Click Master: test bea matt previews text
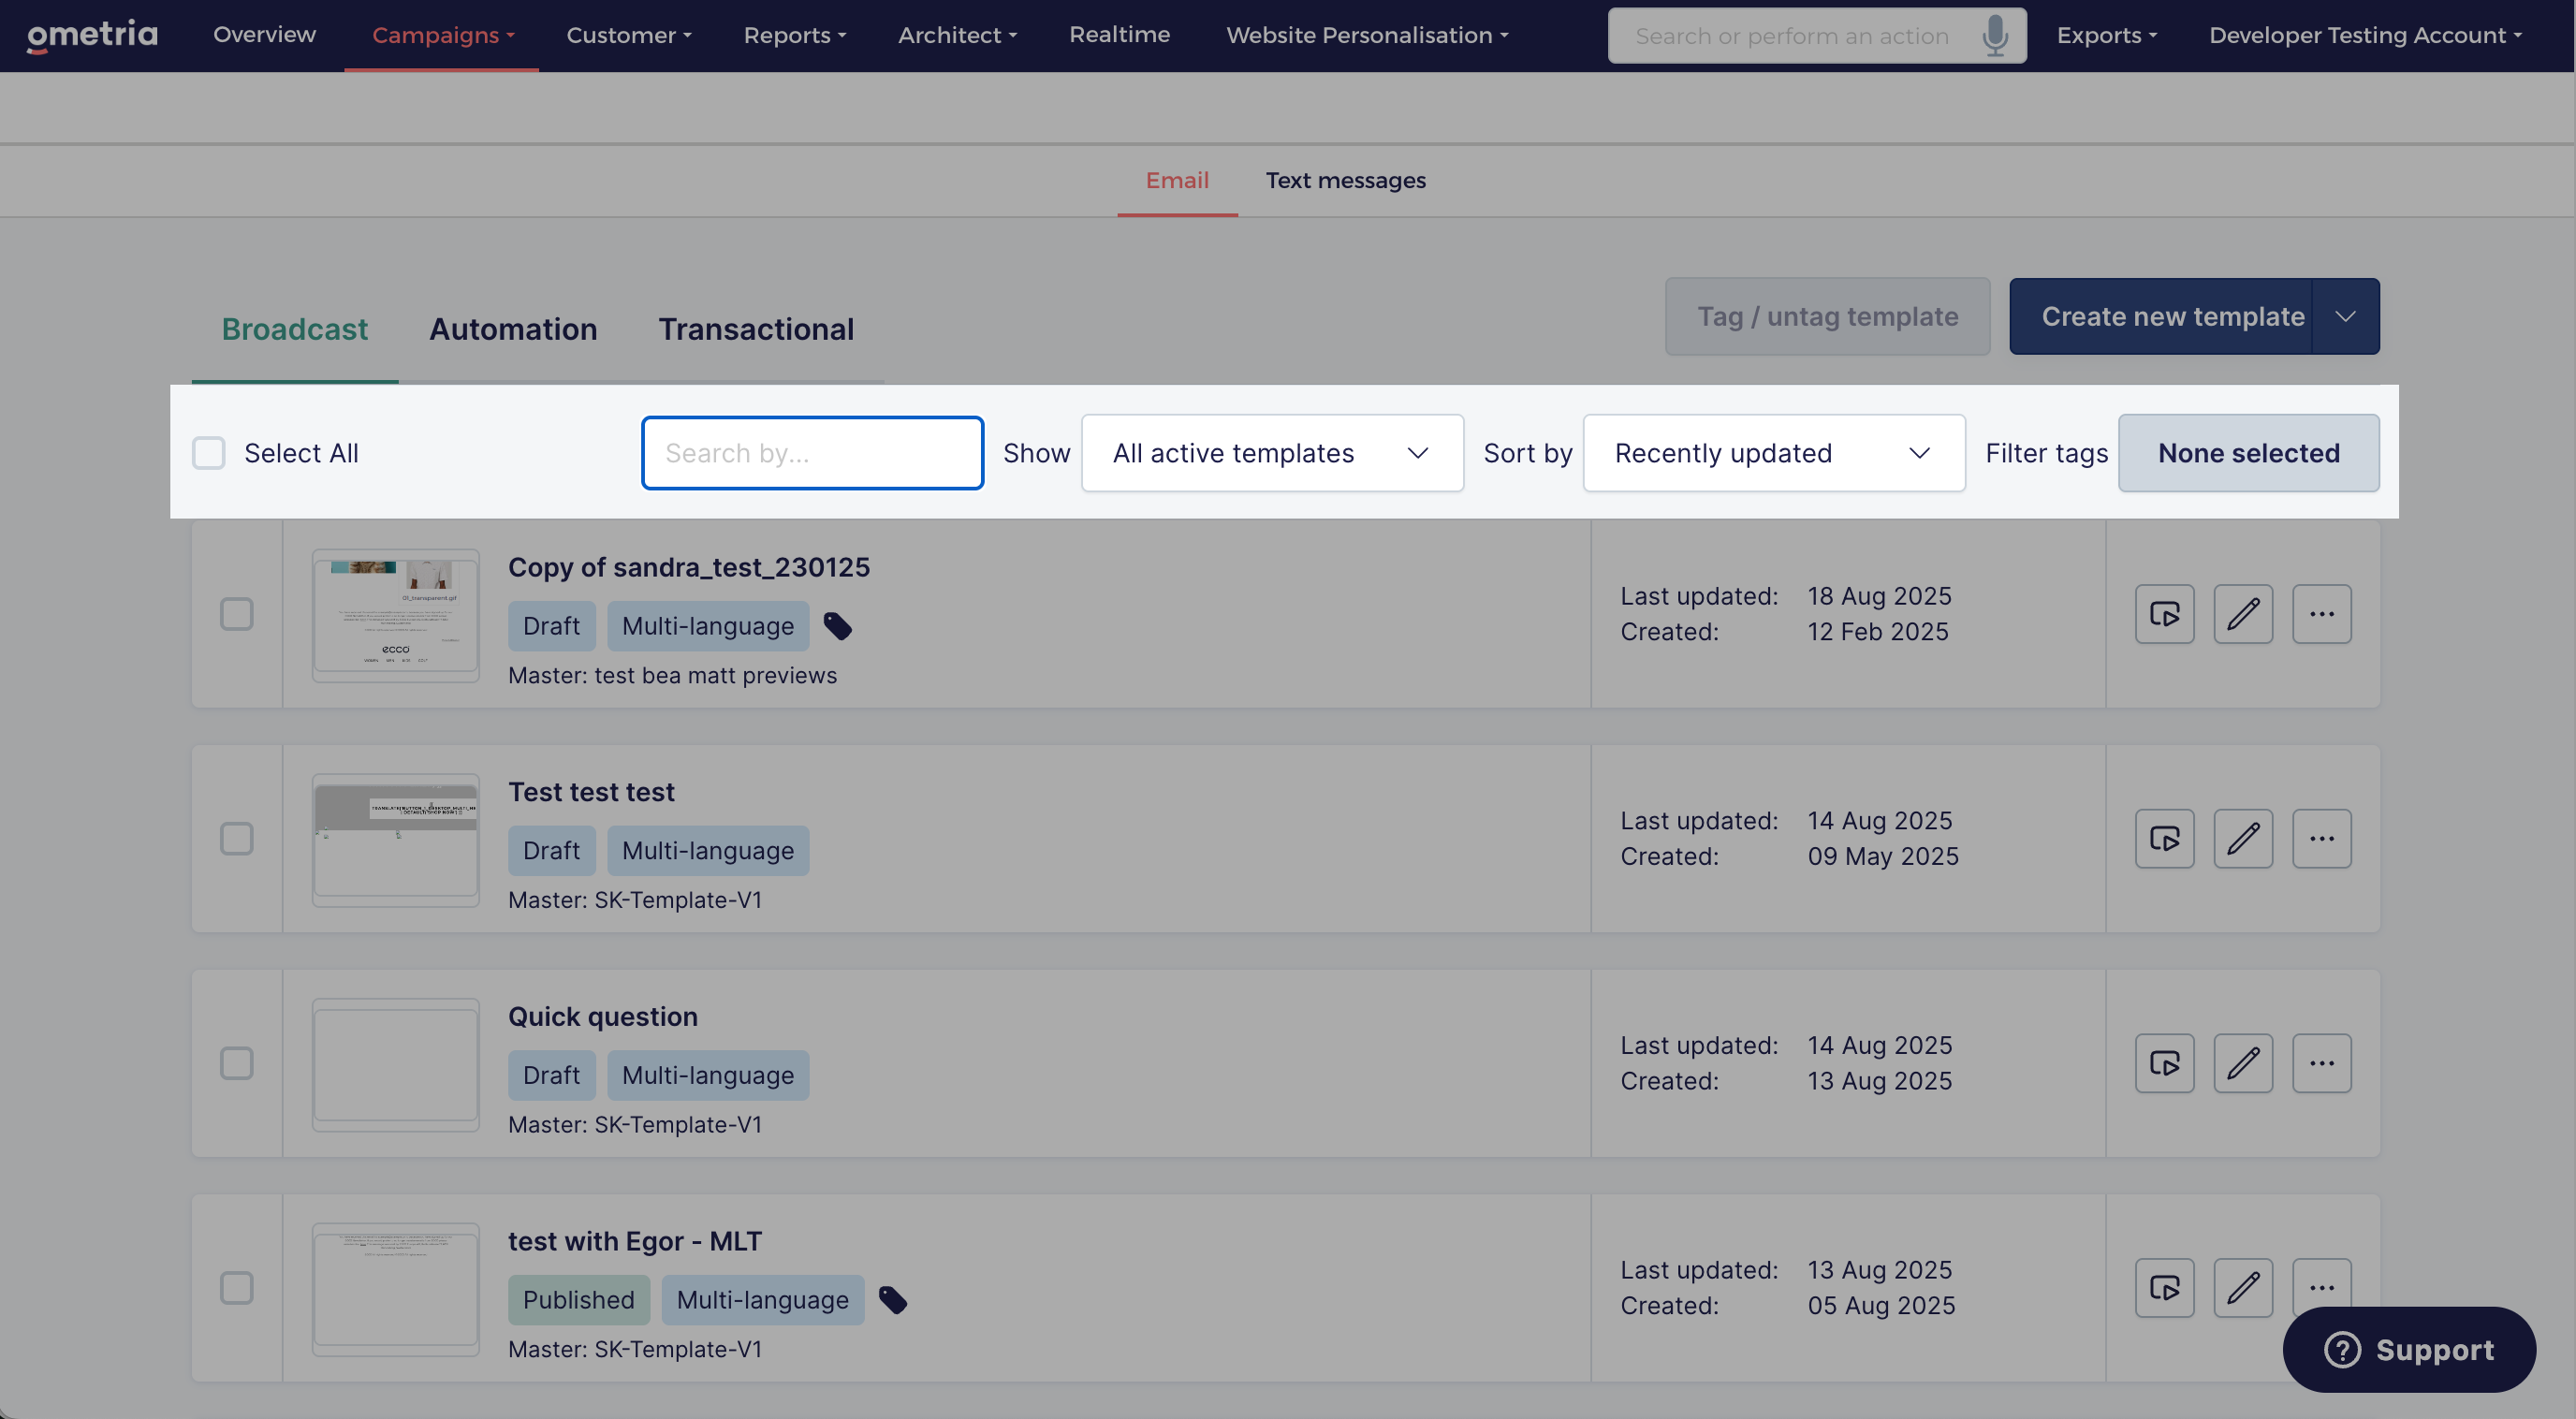 [672, 676]
